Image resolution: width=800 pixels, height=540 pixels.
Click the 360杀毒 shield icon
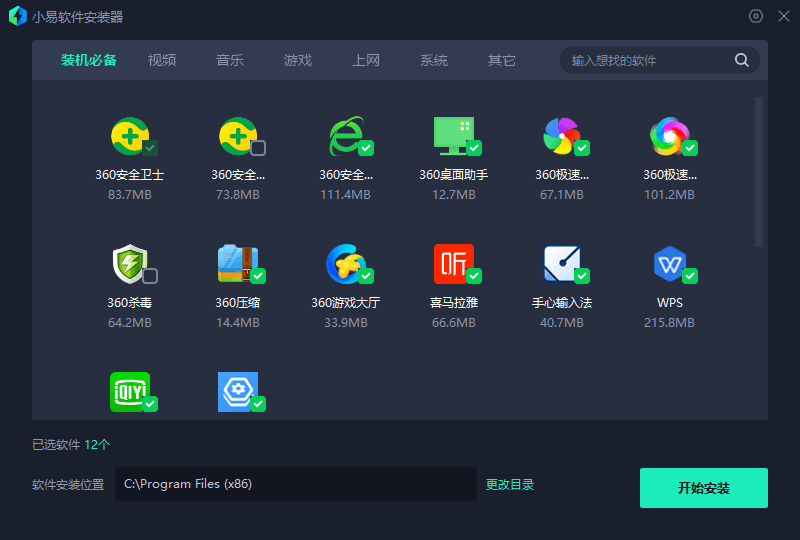coord(129,263)
